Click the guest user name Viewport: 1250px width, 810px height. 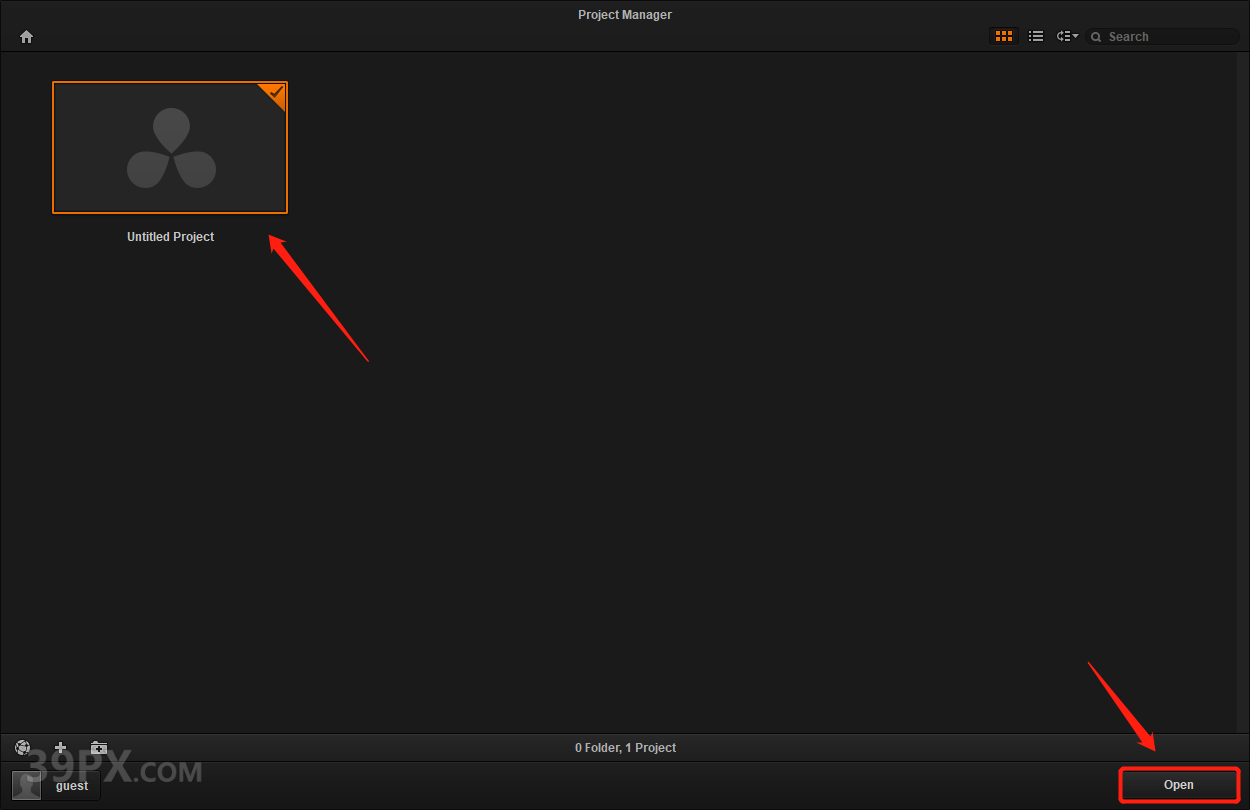(x=72, y=786)
